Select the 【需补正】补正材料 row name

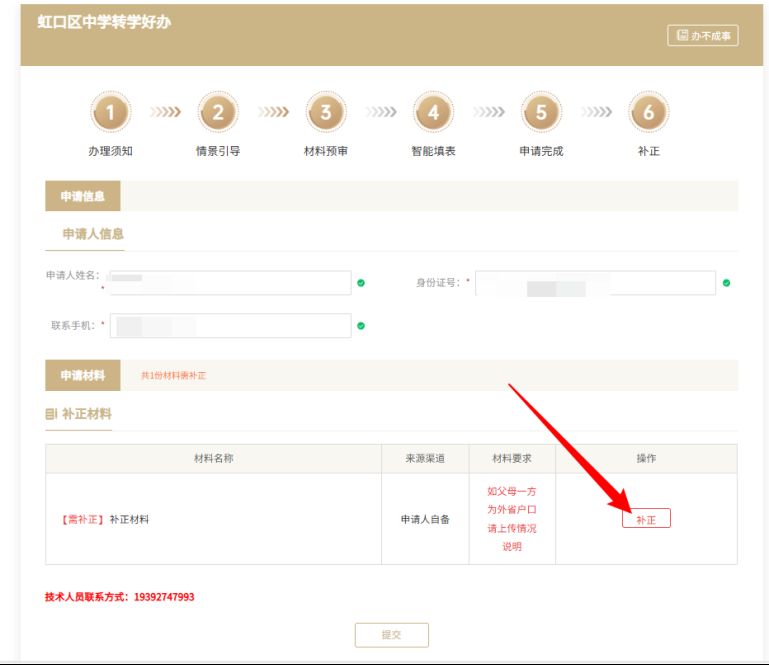click(103, 519)
